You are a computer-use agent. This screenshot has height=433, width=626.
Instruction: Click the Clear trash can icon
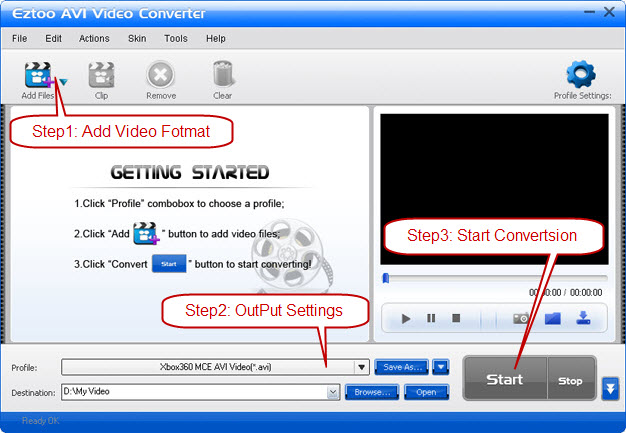point(223,74)
